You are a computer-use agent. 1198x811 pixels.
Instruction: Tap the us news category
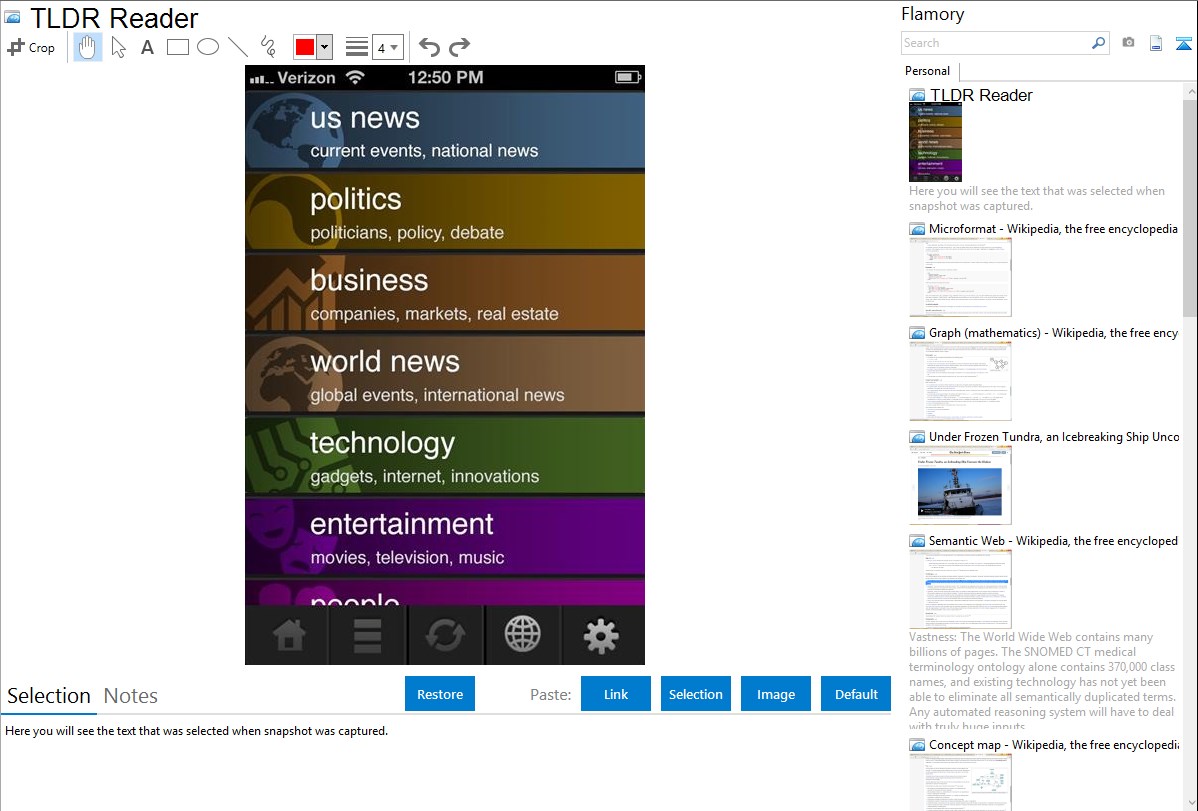point(445,131)
